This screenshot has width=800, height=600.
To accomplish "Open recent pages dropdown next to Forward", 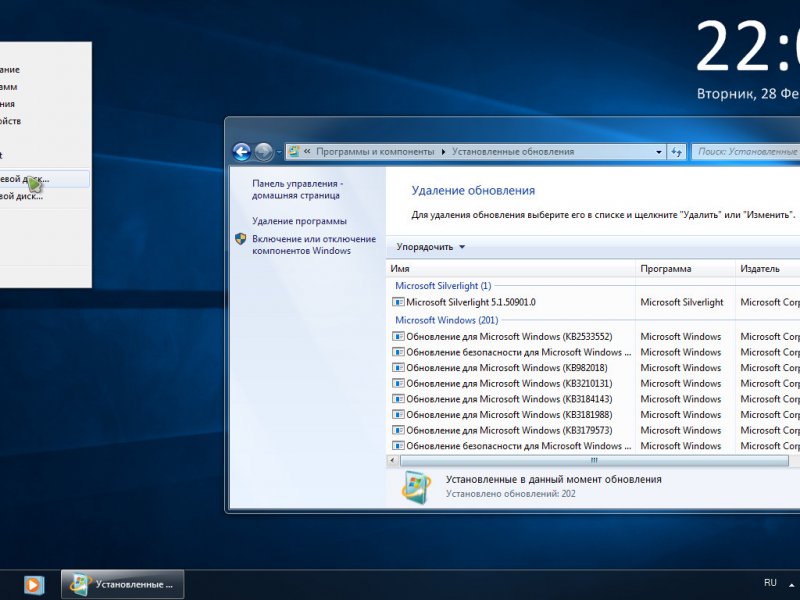I will [x=278, y=152].
